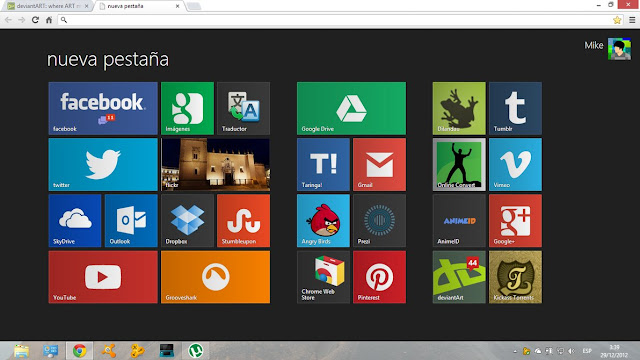Open the Tumblr tile
The height and width of the screenshot is (360, 640).
(516, 108)
